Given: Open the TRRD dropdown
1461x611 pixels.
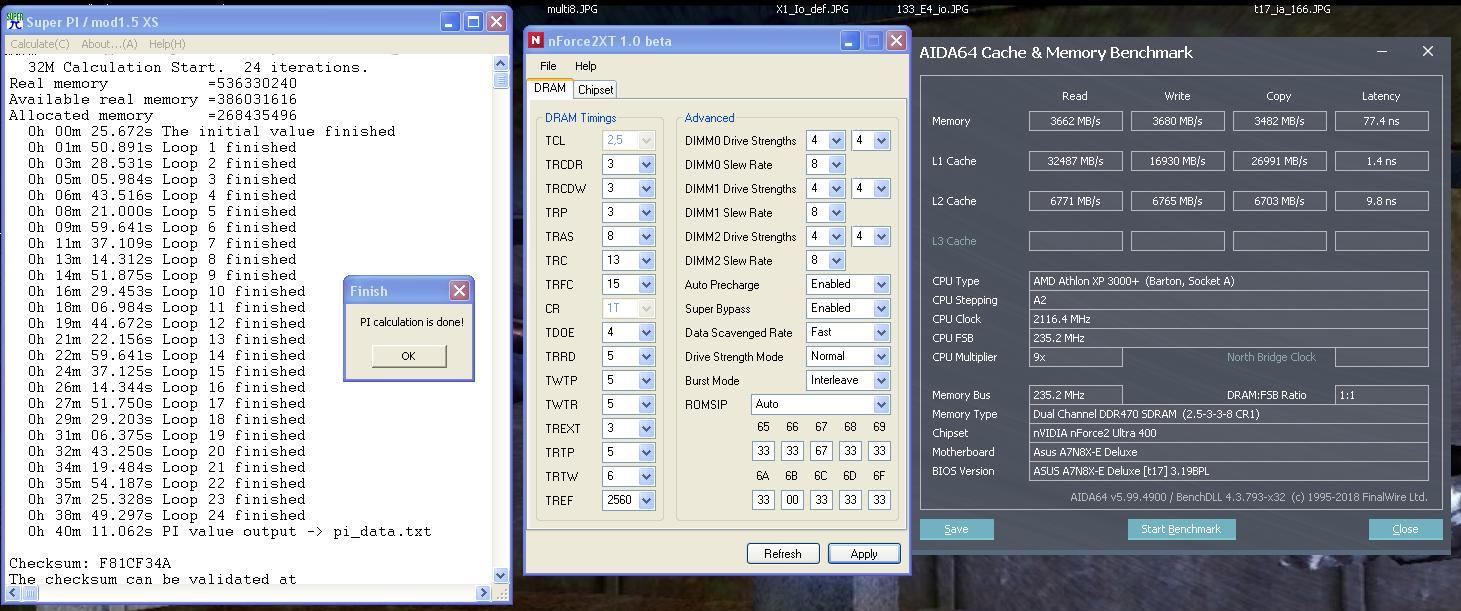Looking at the screenshot, I should point(646,357).
